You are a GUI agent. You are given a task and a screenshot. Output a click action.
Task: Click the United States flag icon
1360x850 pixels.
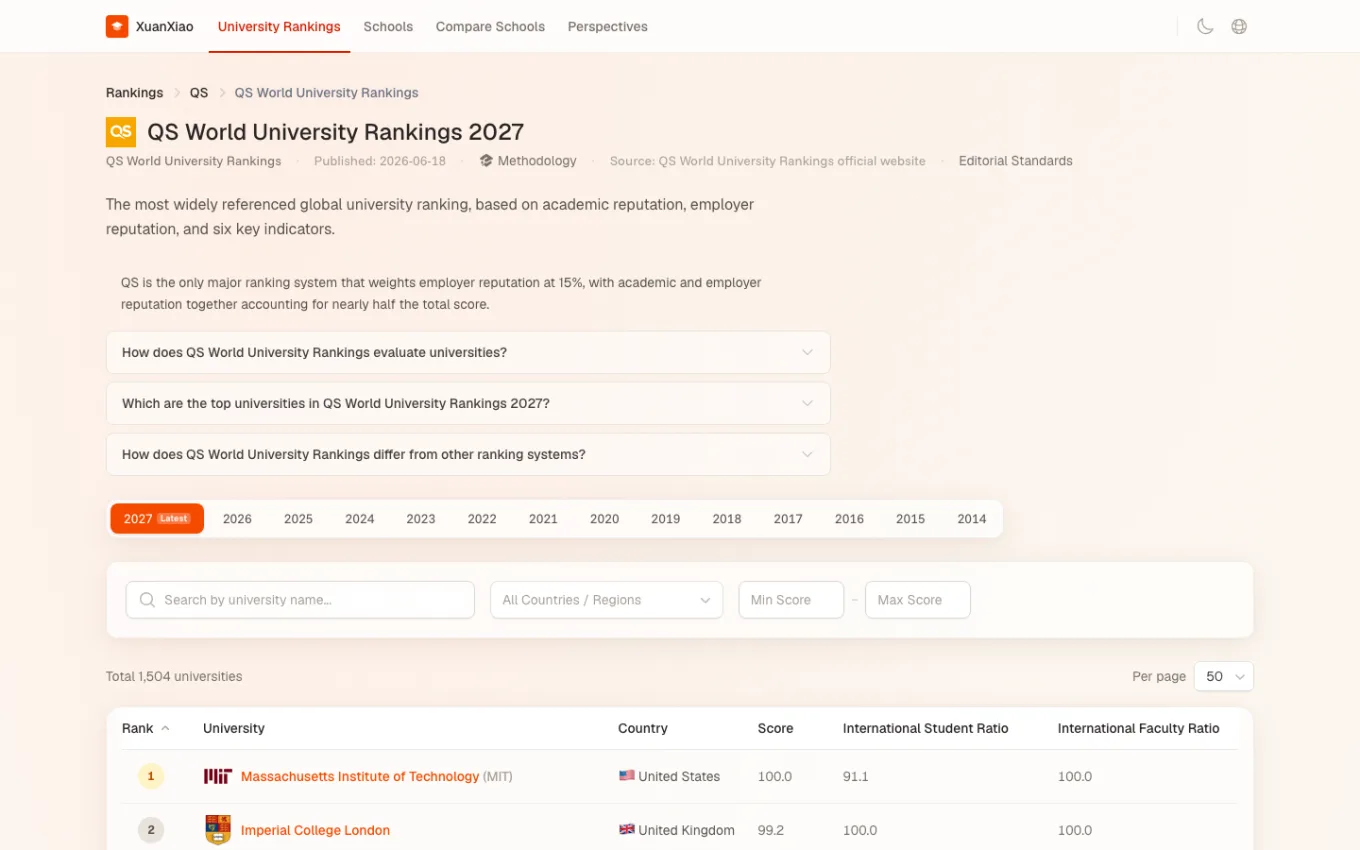coord(626,776)
